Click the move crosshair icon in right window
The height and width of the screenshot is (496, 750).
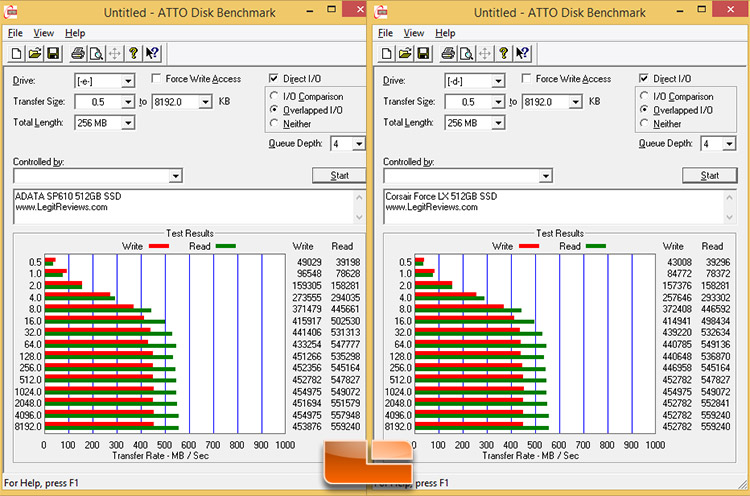(485, 53)
